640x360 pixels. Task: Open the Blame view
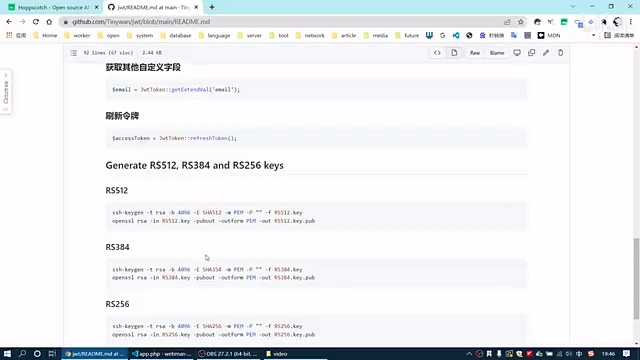(x=497, y=53)
